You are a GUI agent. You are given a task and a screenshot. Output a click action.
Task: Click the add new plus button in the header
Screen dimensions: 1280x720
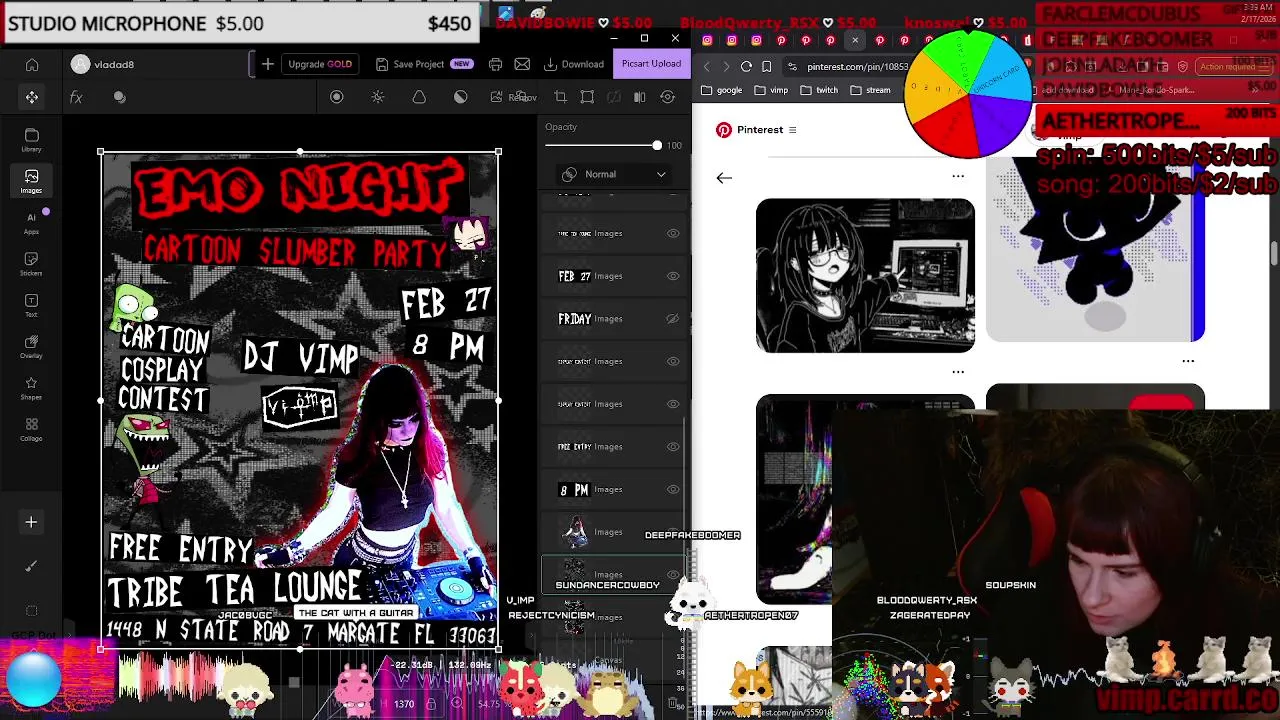pyautogui.click(x=268, y=64)
